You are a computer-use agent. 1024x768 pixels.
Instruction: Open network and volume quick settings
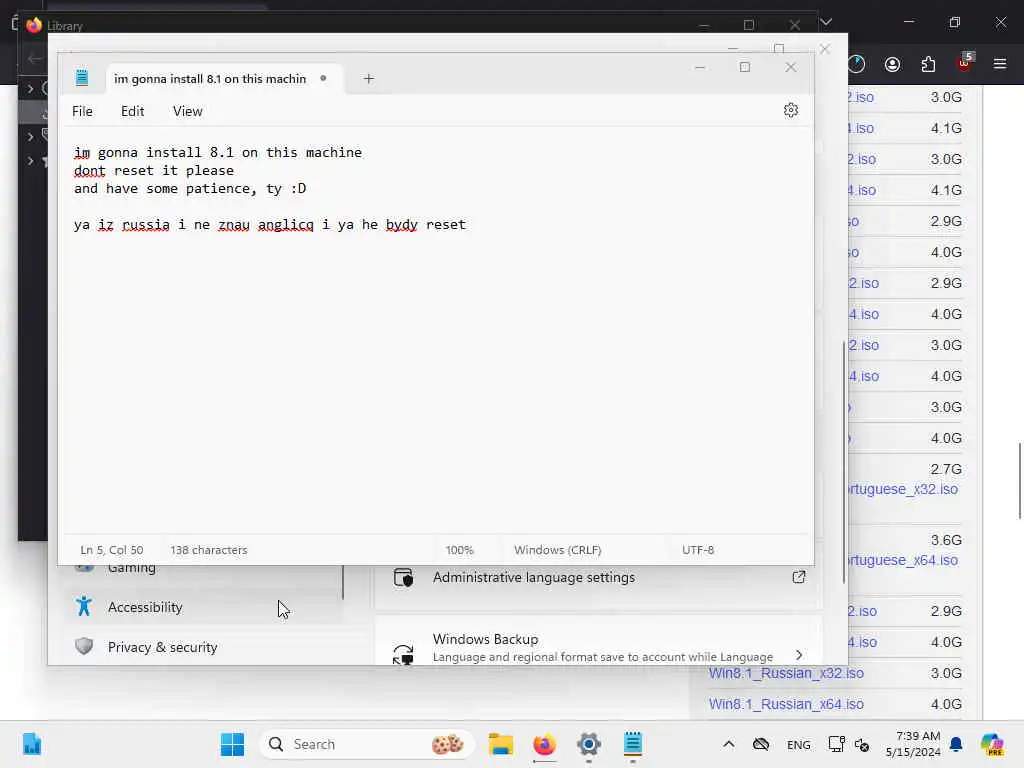pos(848,744)
